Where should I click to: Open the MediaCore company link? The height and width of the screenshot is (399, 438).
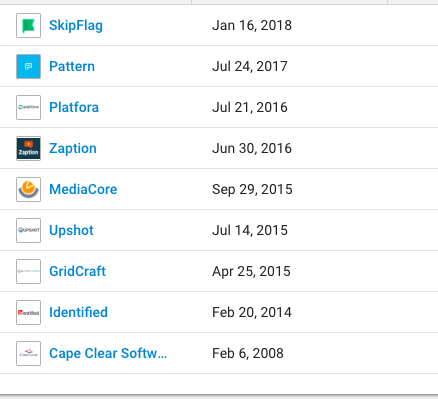[83, 189]
